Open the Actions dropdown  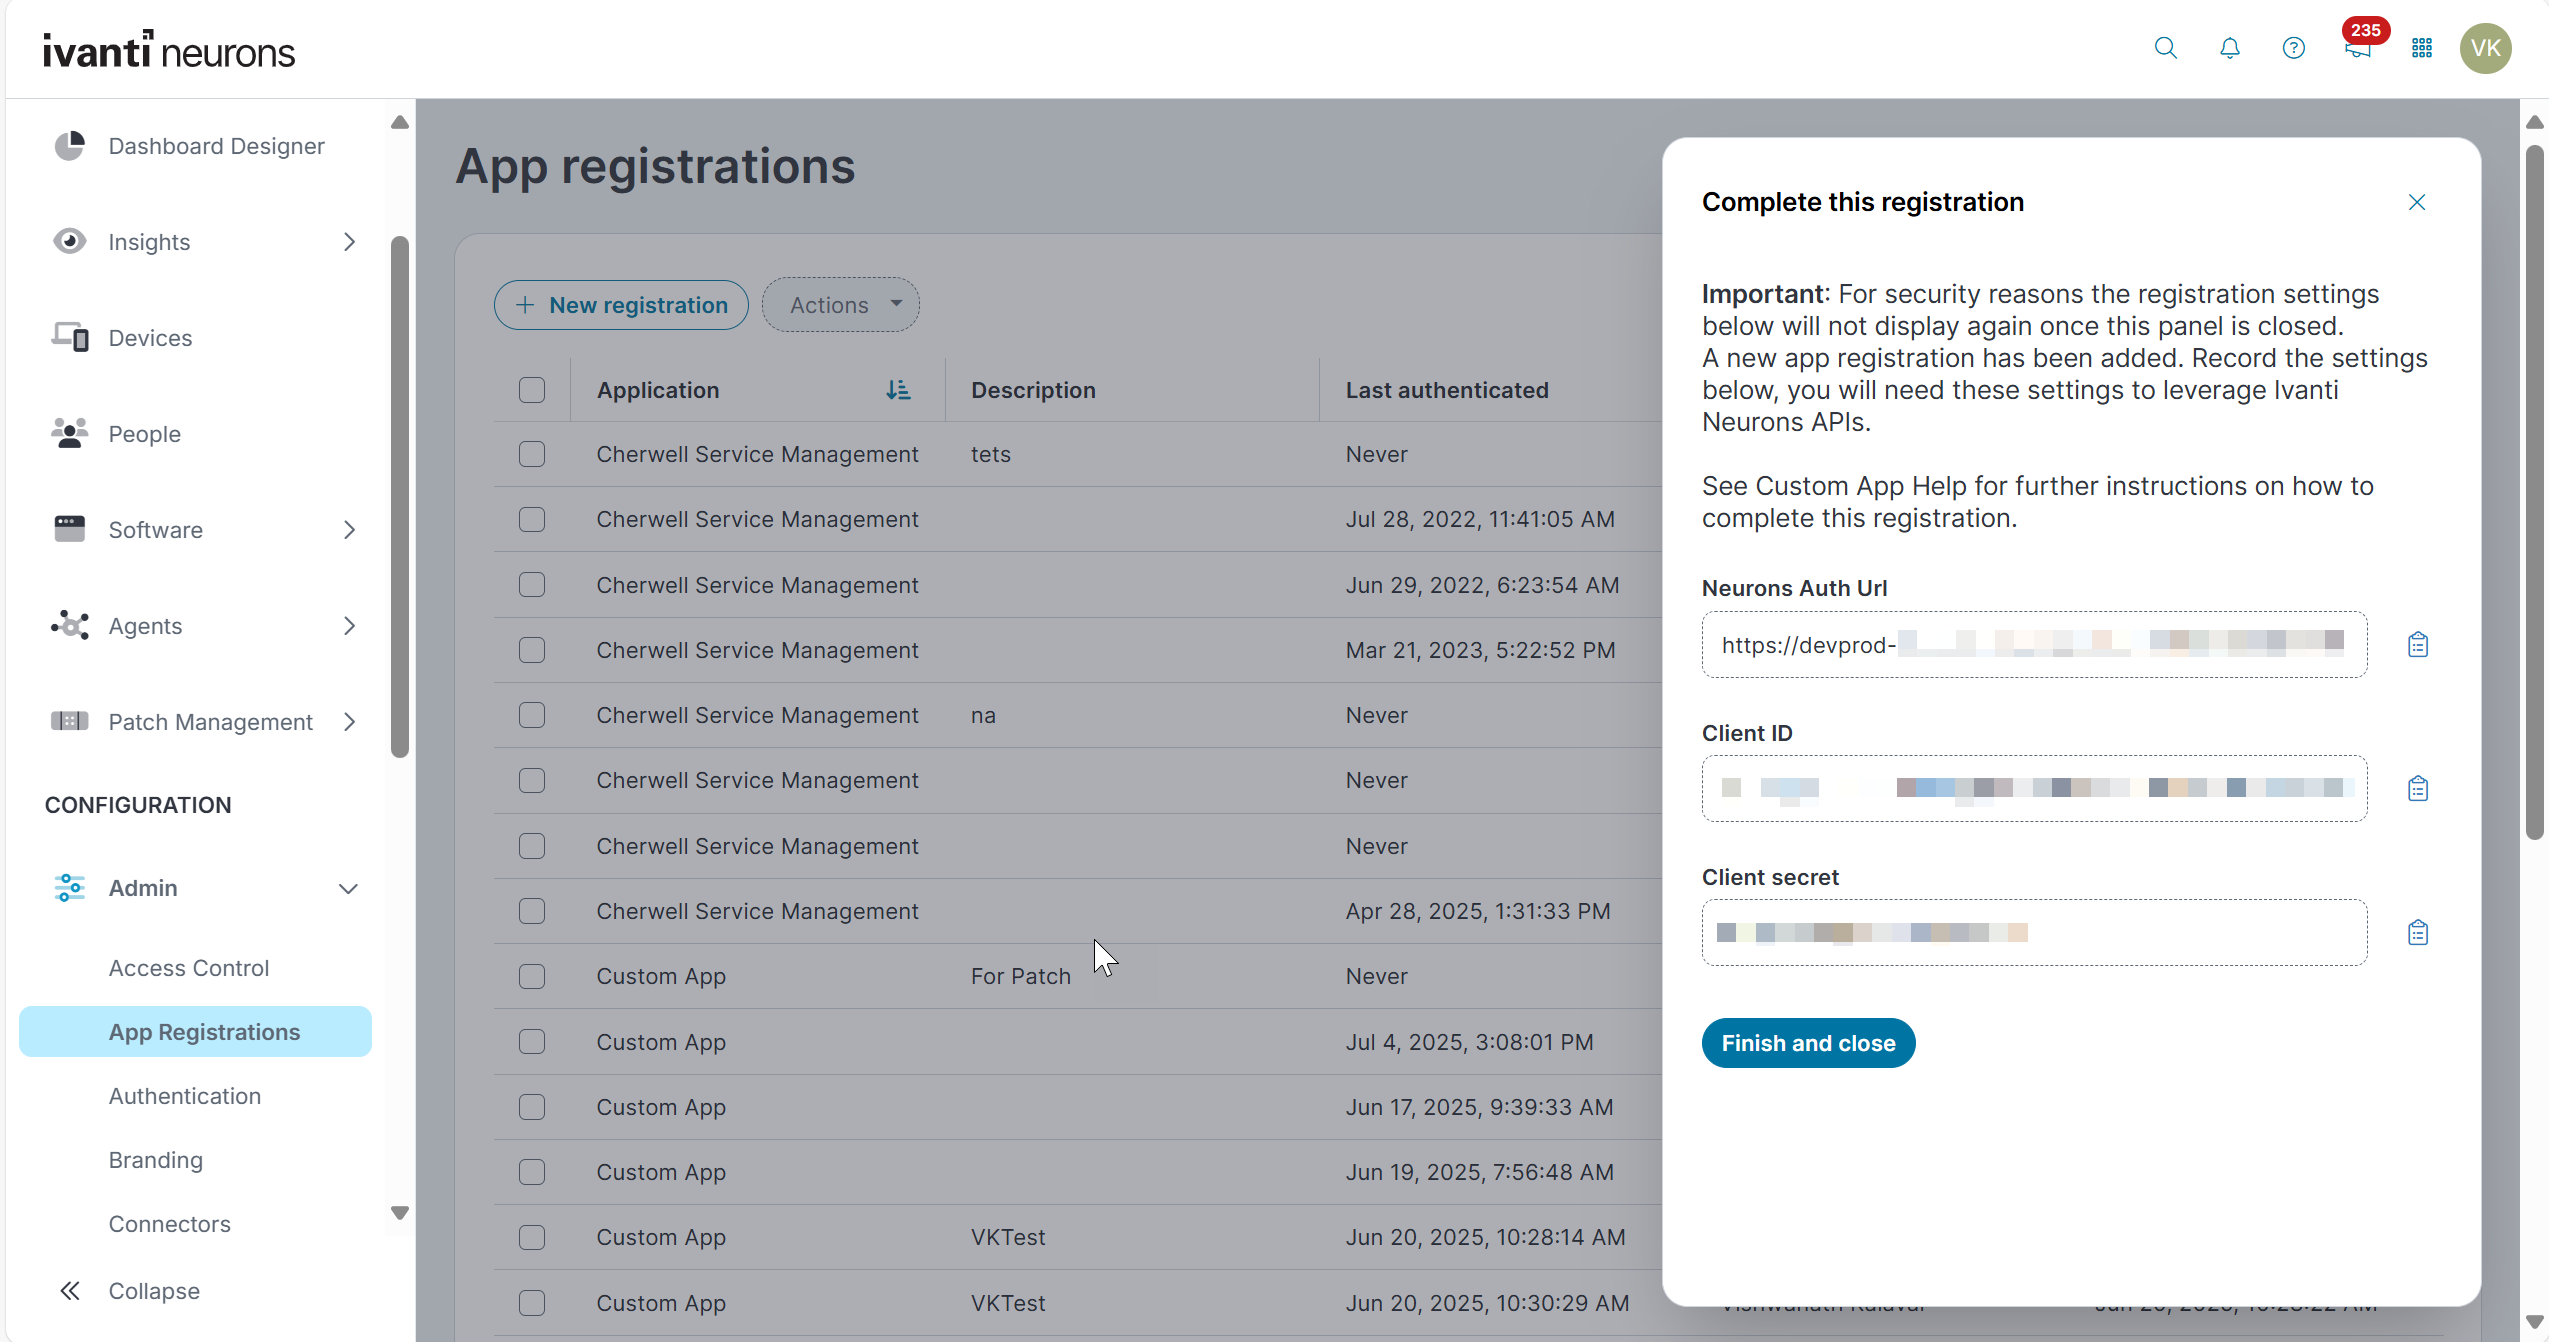pyautogui.click(x=840, y=305)
